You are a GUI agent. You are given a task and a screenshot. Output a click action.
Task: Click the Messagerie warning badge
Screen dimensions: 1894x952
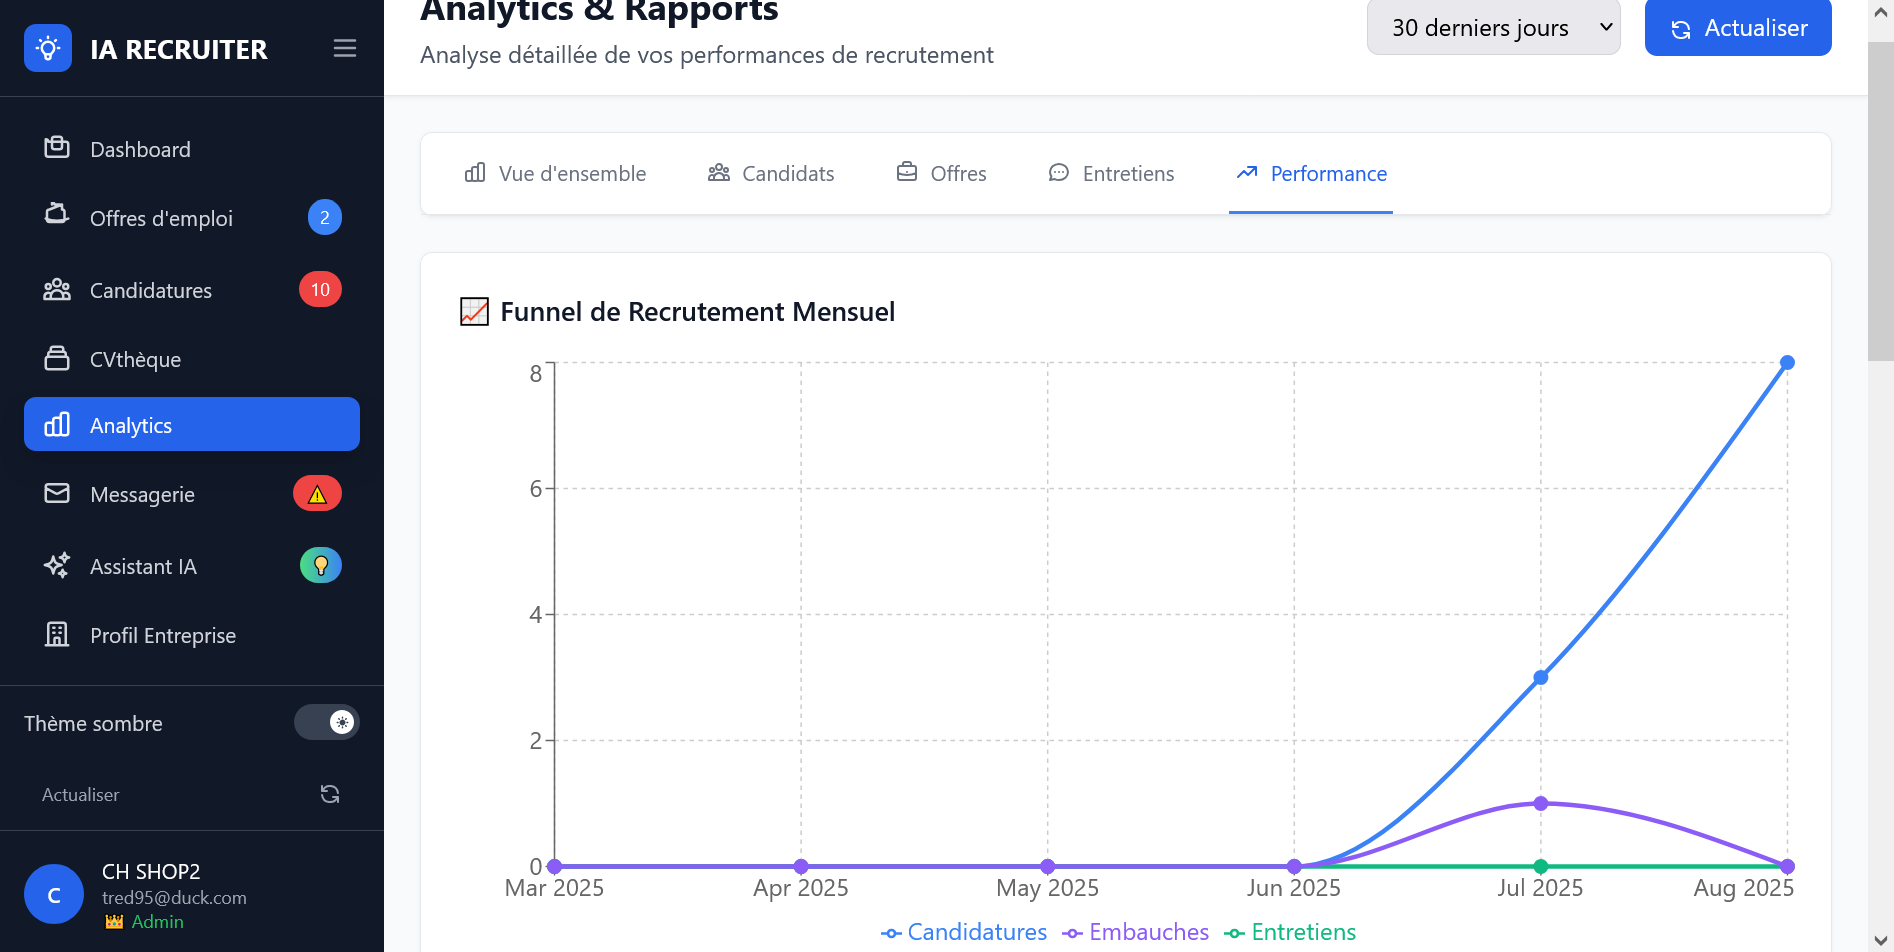pyautogui.click(x=317, y=493)
